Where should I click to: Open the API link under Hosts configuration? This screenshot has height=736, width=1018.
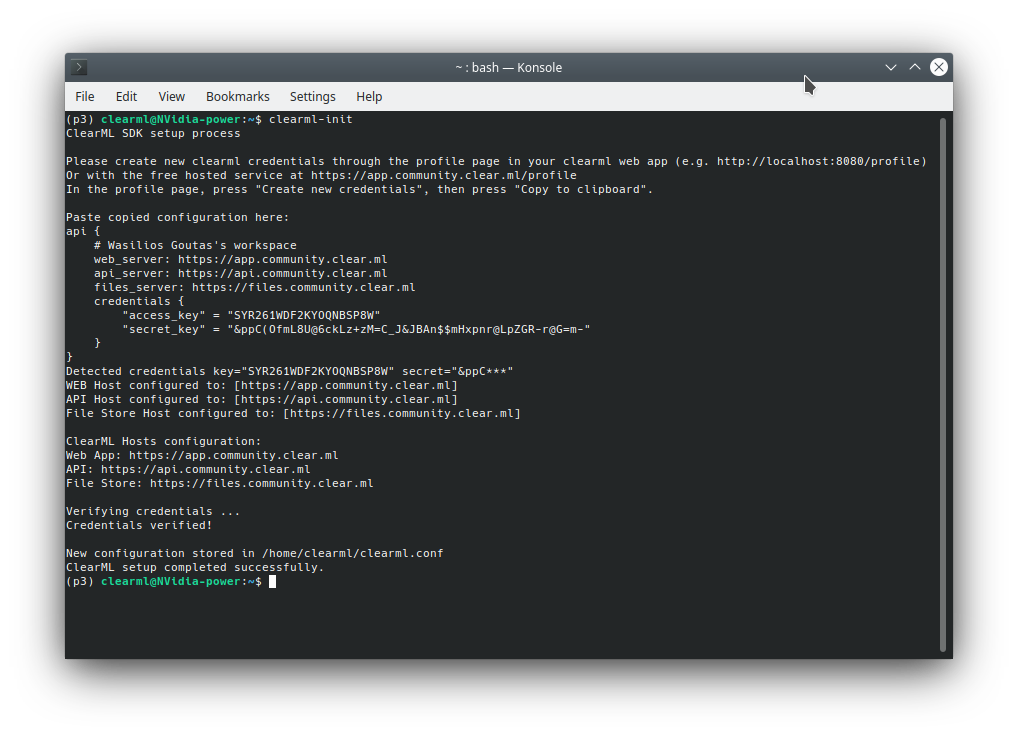pos(204,468)
